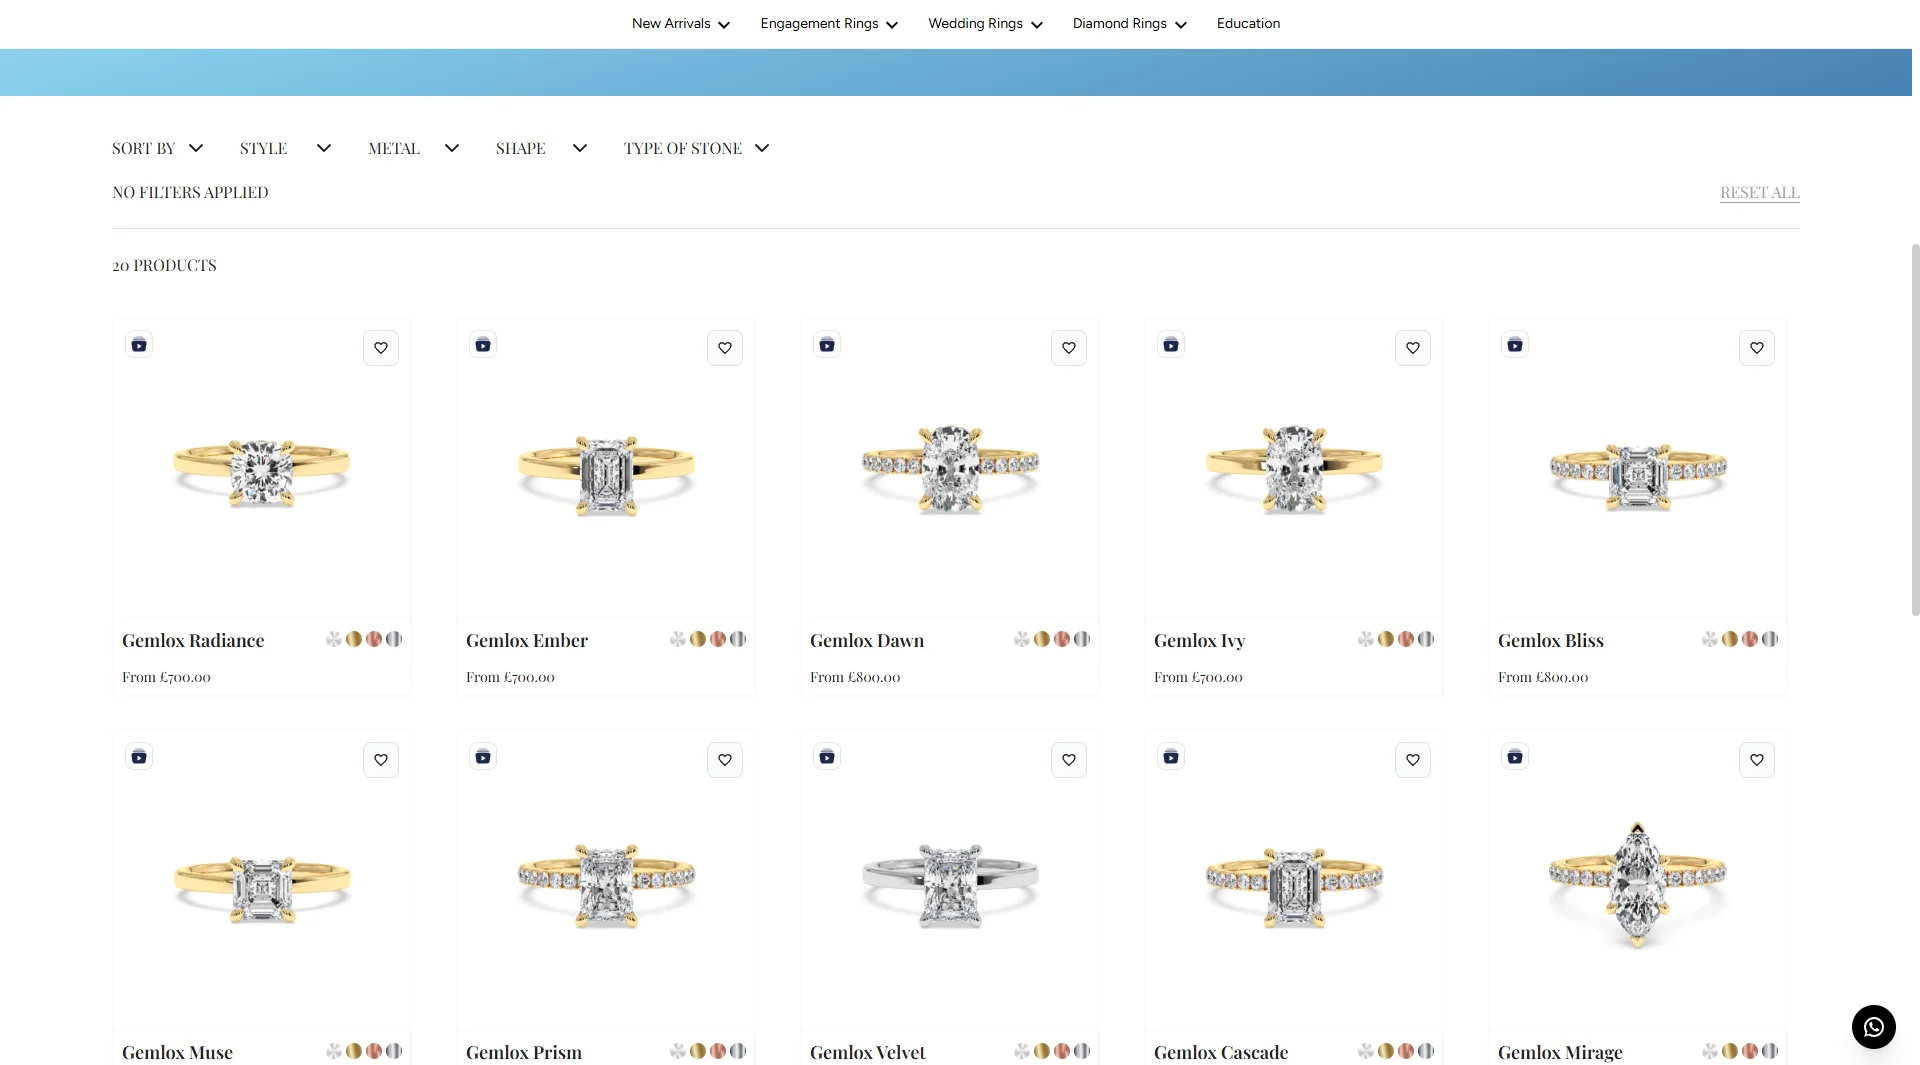The width and height of the screenshot is (1920, 1065).
Task: Open video icon on Gemlox Muse card
Action: coord(139,757)
